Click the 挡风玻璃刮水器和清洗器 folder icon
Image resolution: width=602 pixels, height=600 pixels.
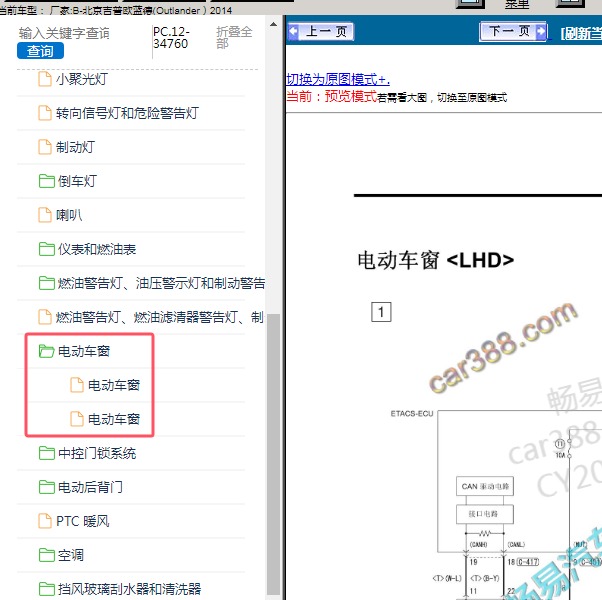pos(46,588)
